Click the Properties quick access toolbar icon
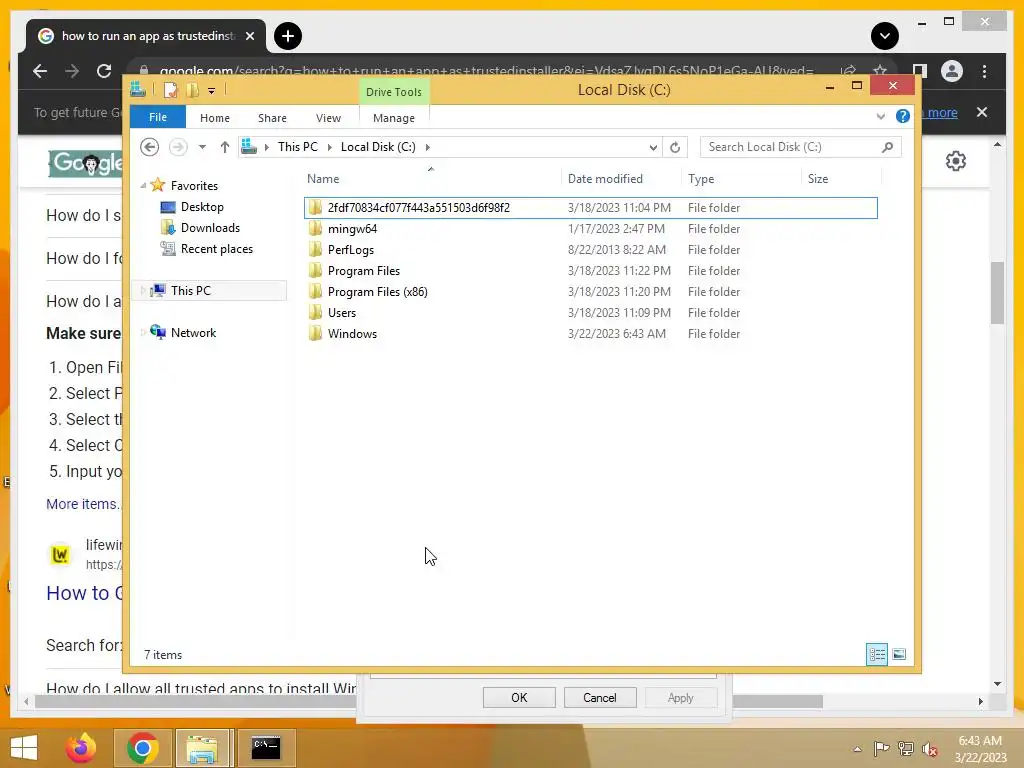Viewport: 1024px width, 768px height. [170, 90]
